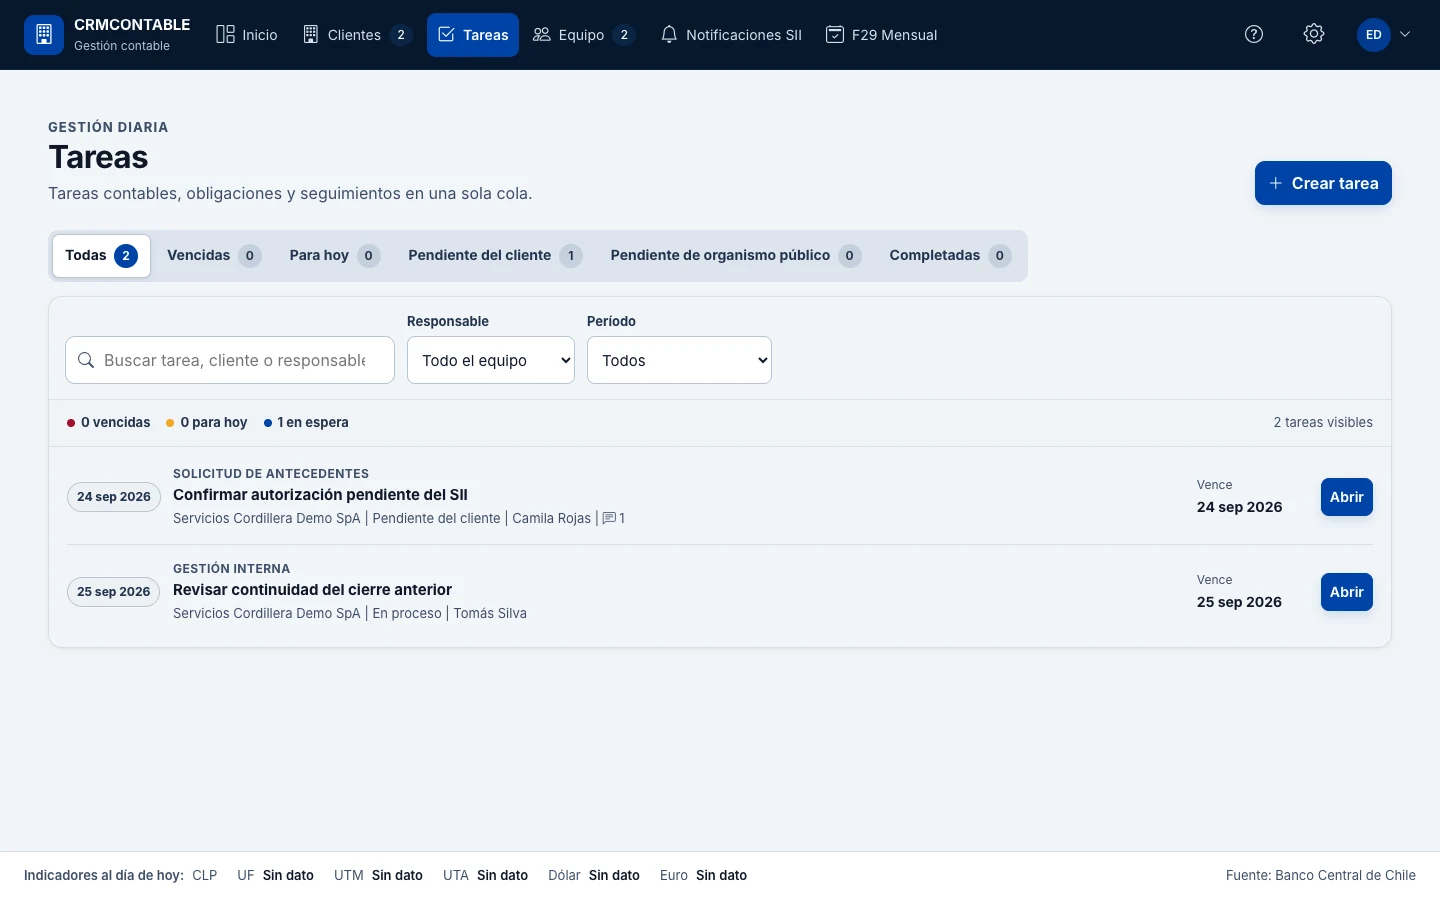The width and height of the screenshot is (1440, 900).
Task: Click the CRMCONTABLE building logo icon
Action: 44,35
